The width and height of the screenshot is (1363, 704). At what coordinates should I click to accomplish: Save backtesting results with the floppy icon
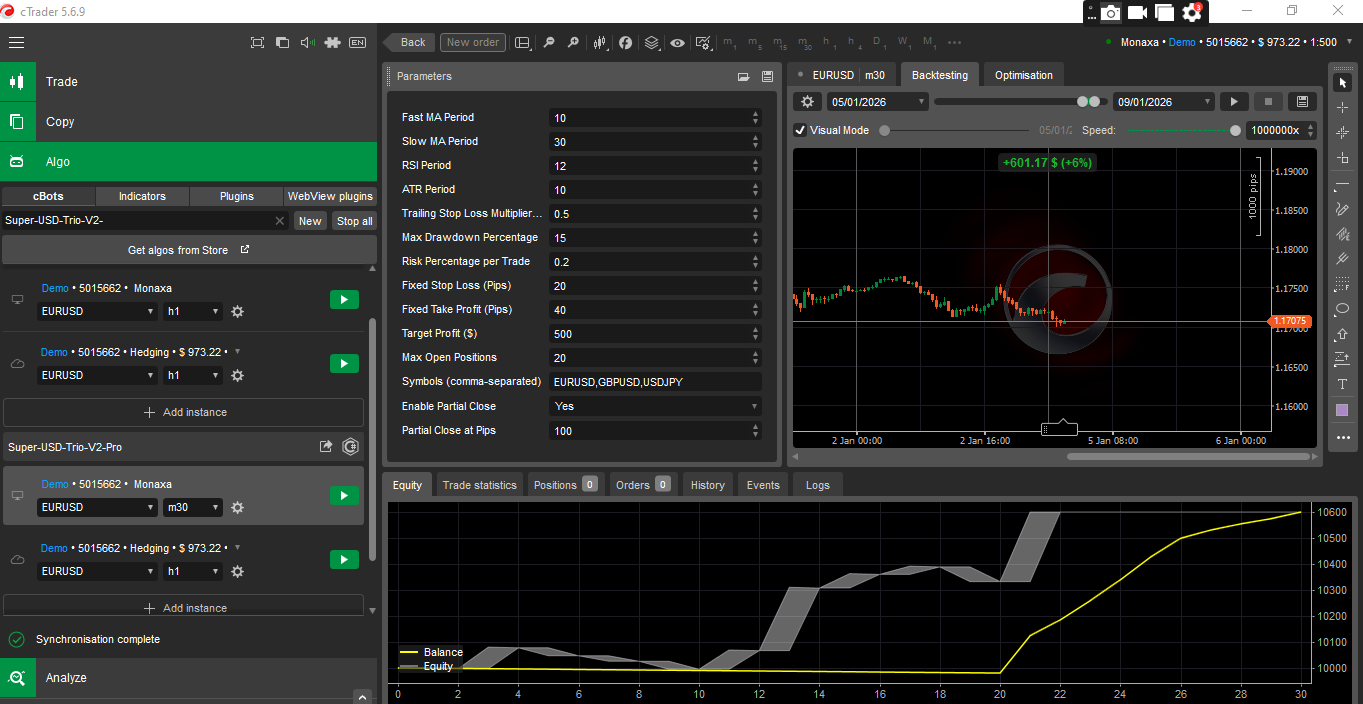tap(1301, 102)
